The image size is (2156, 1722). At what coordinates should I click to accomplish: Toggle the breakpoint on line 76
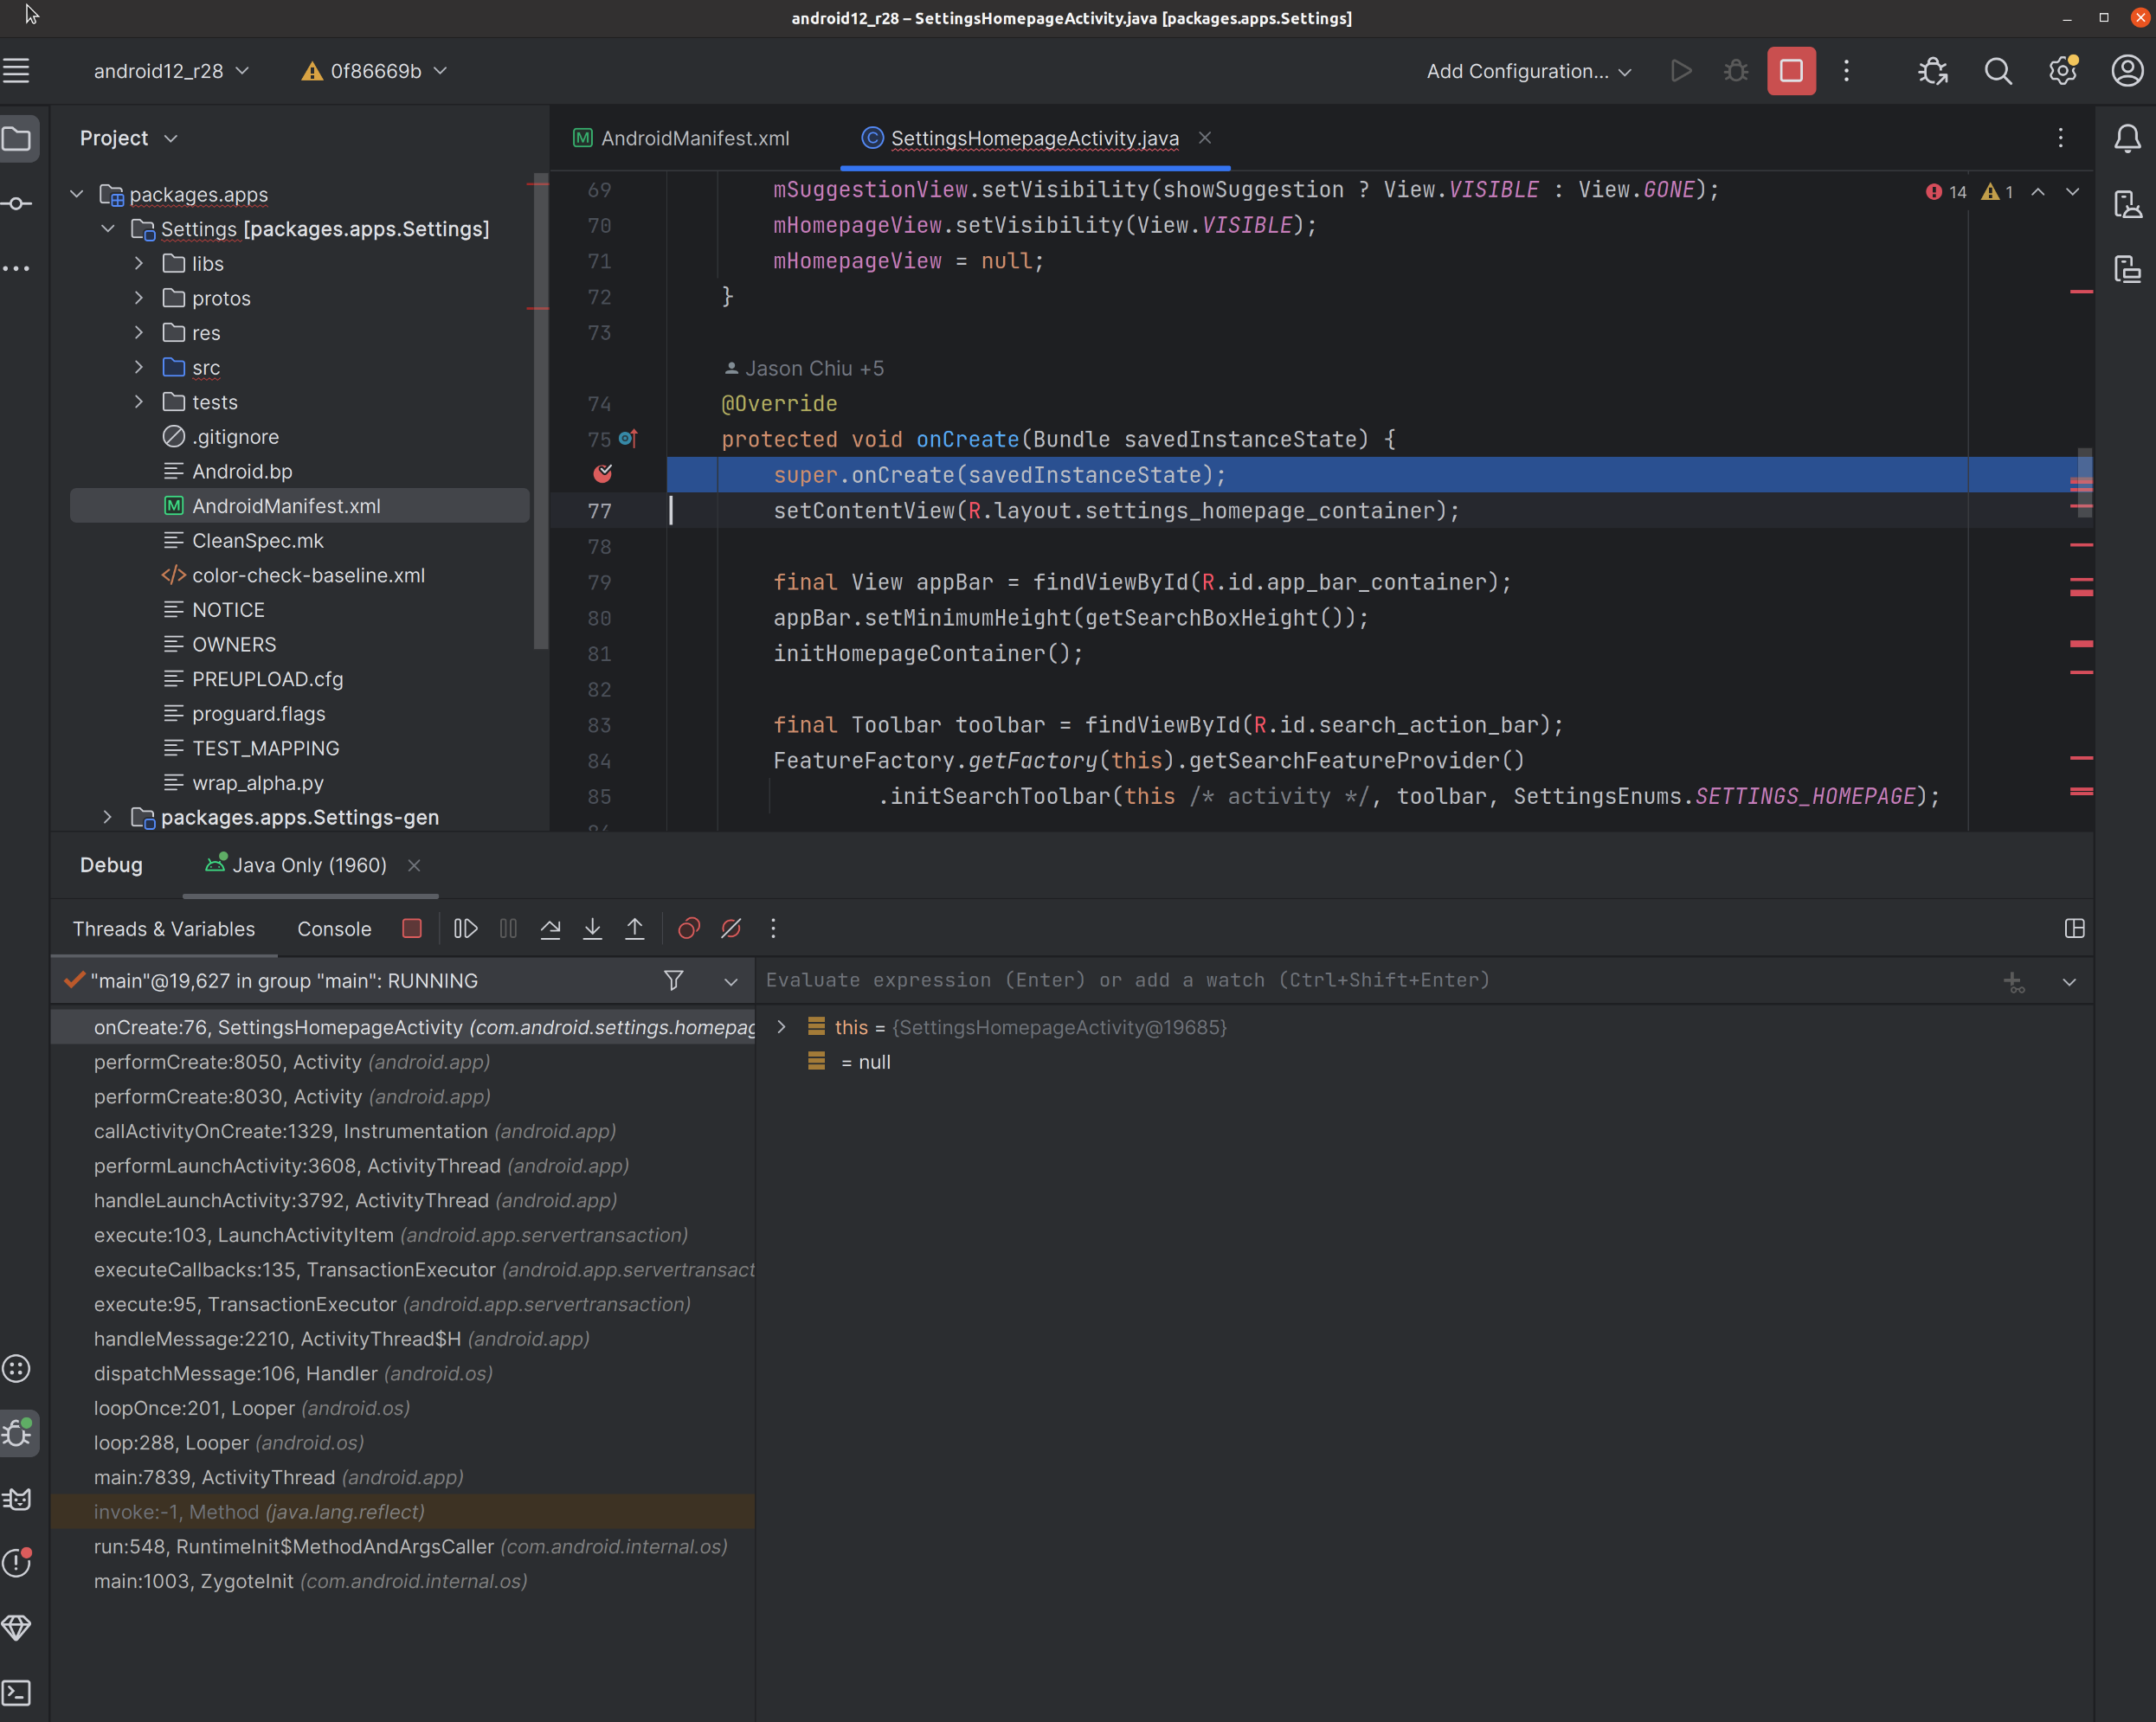click(602, 474)
